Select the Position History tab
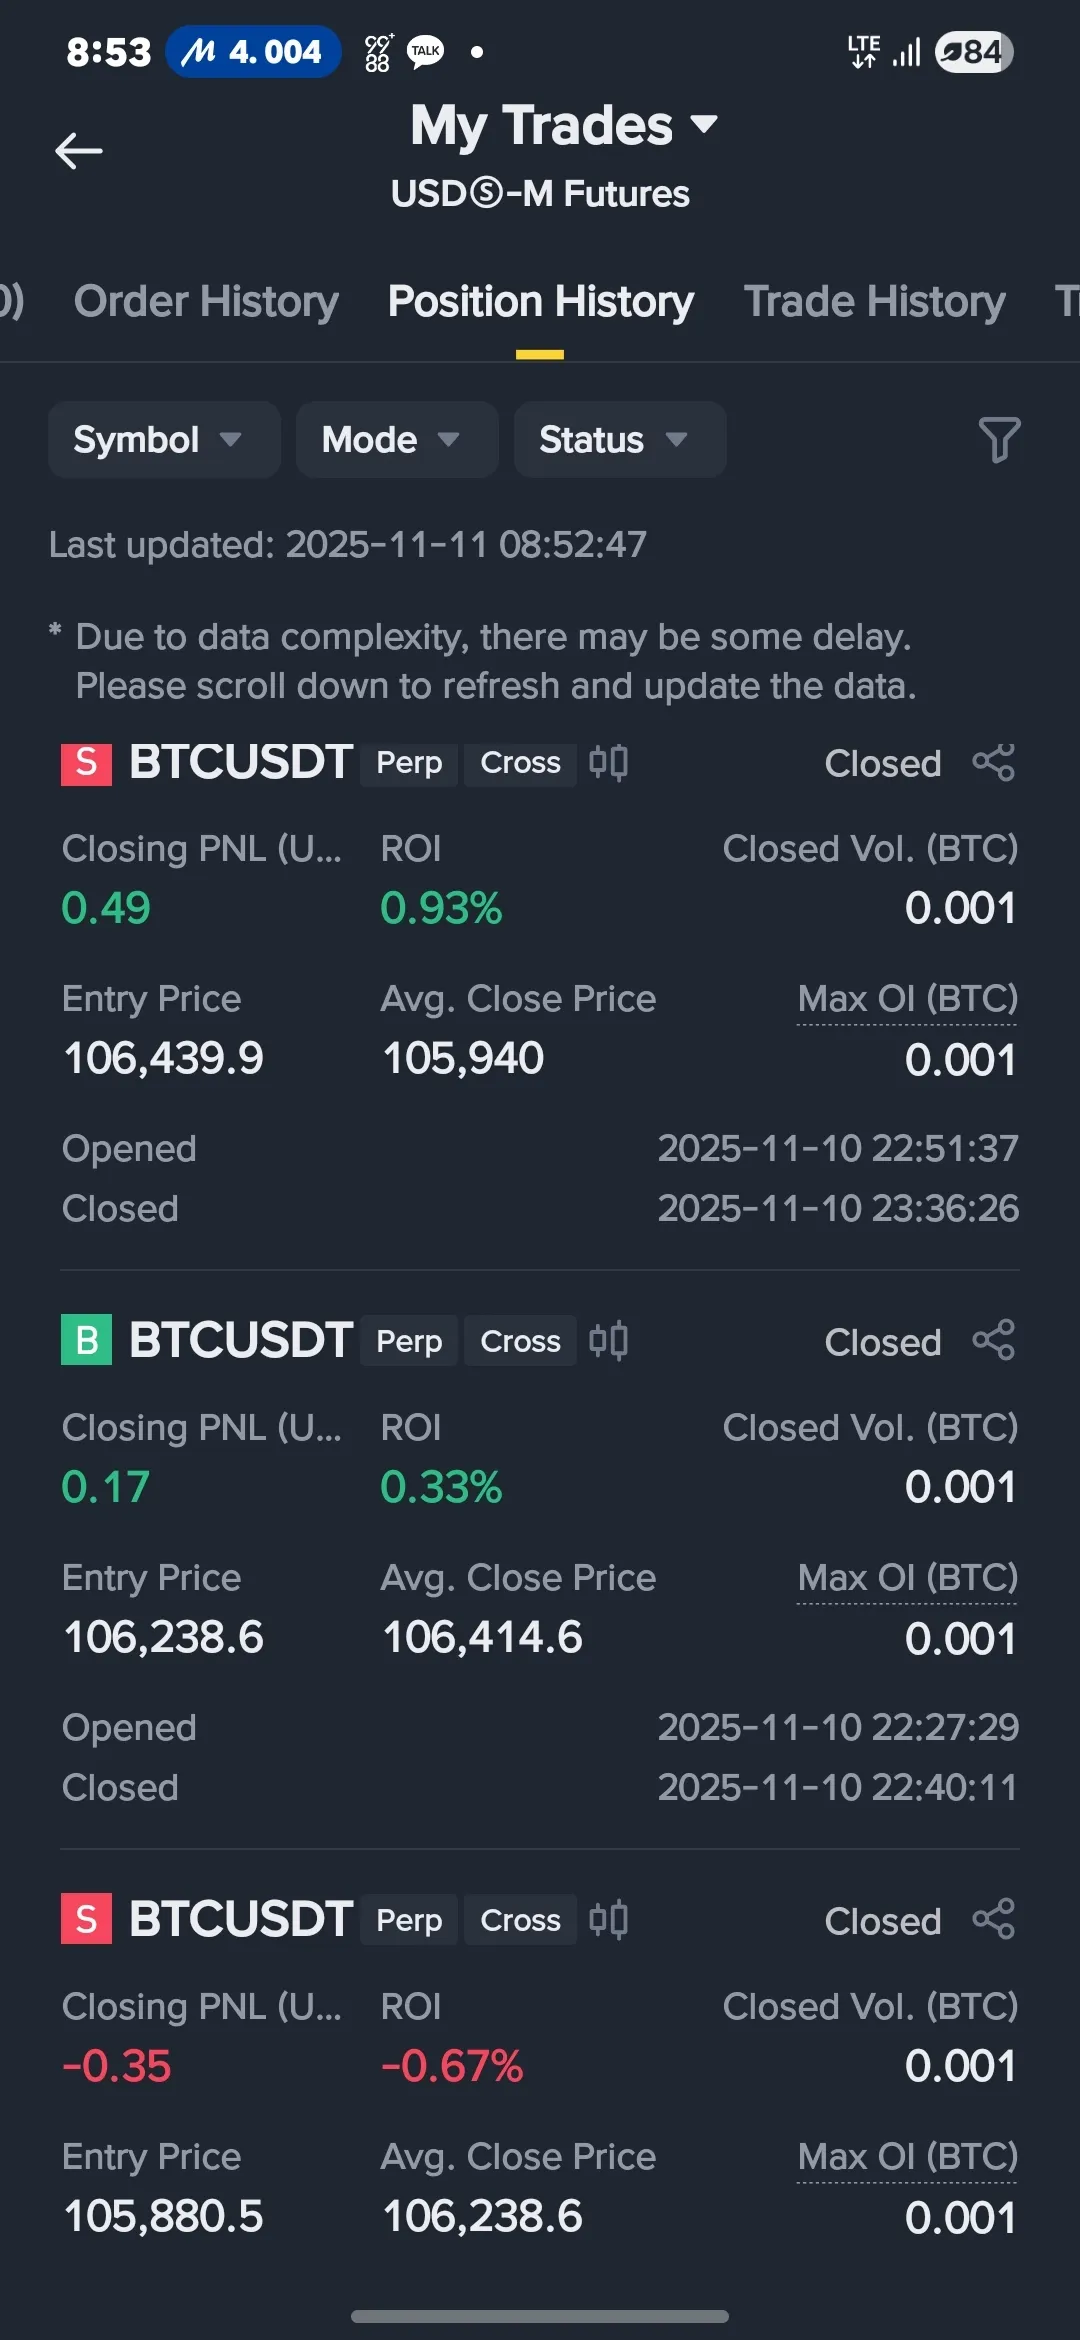 click(540, 302)
